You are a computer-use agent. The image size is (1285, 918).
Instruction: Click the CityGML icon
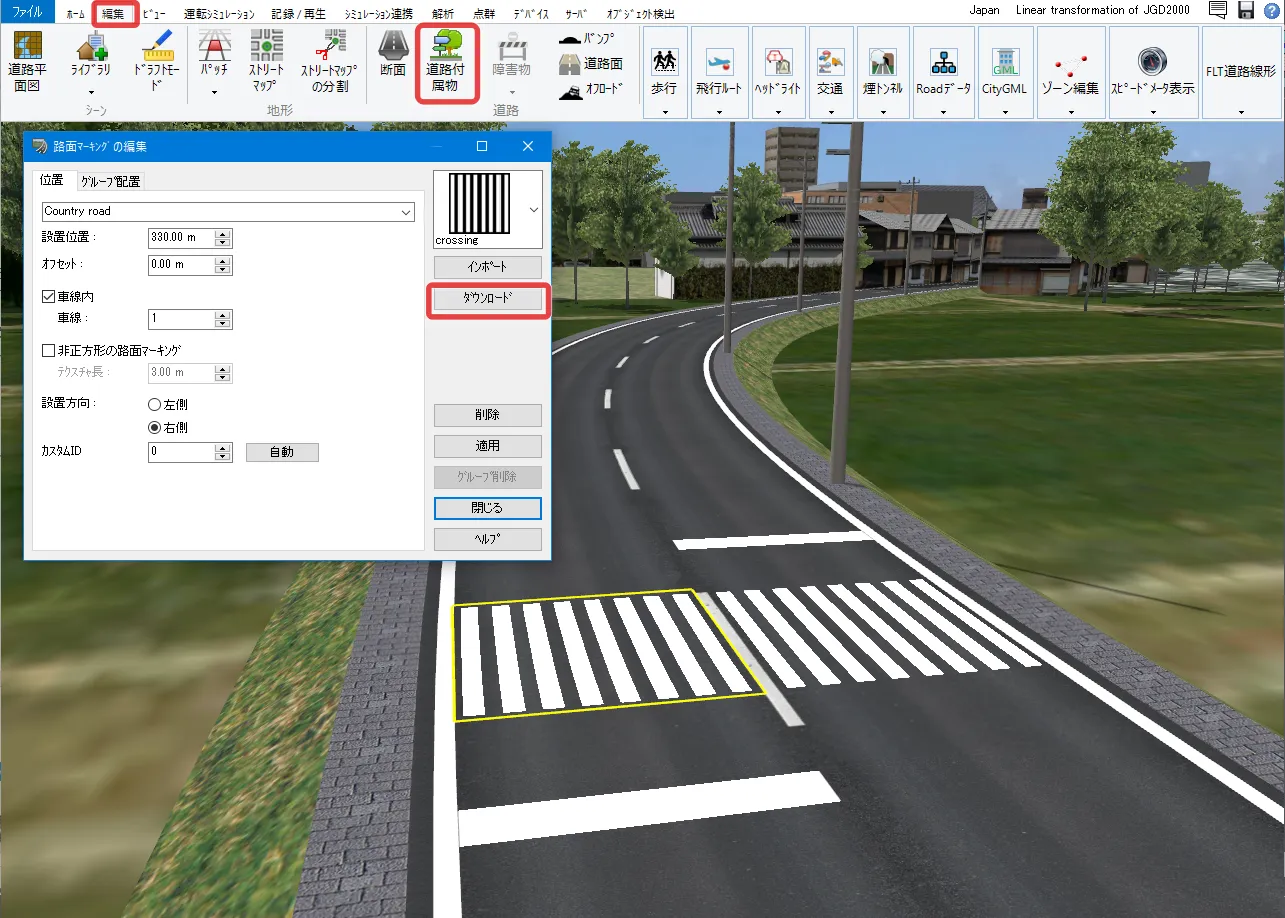pos(1004,70)
